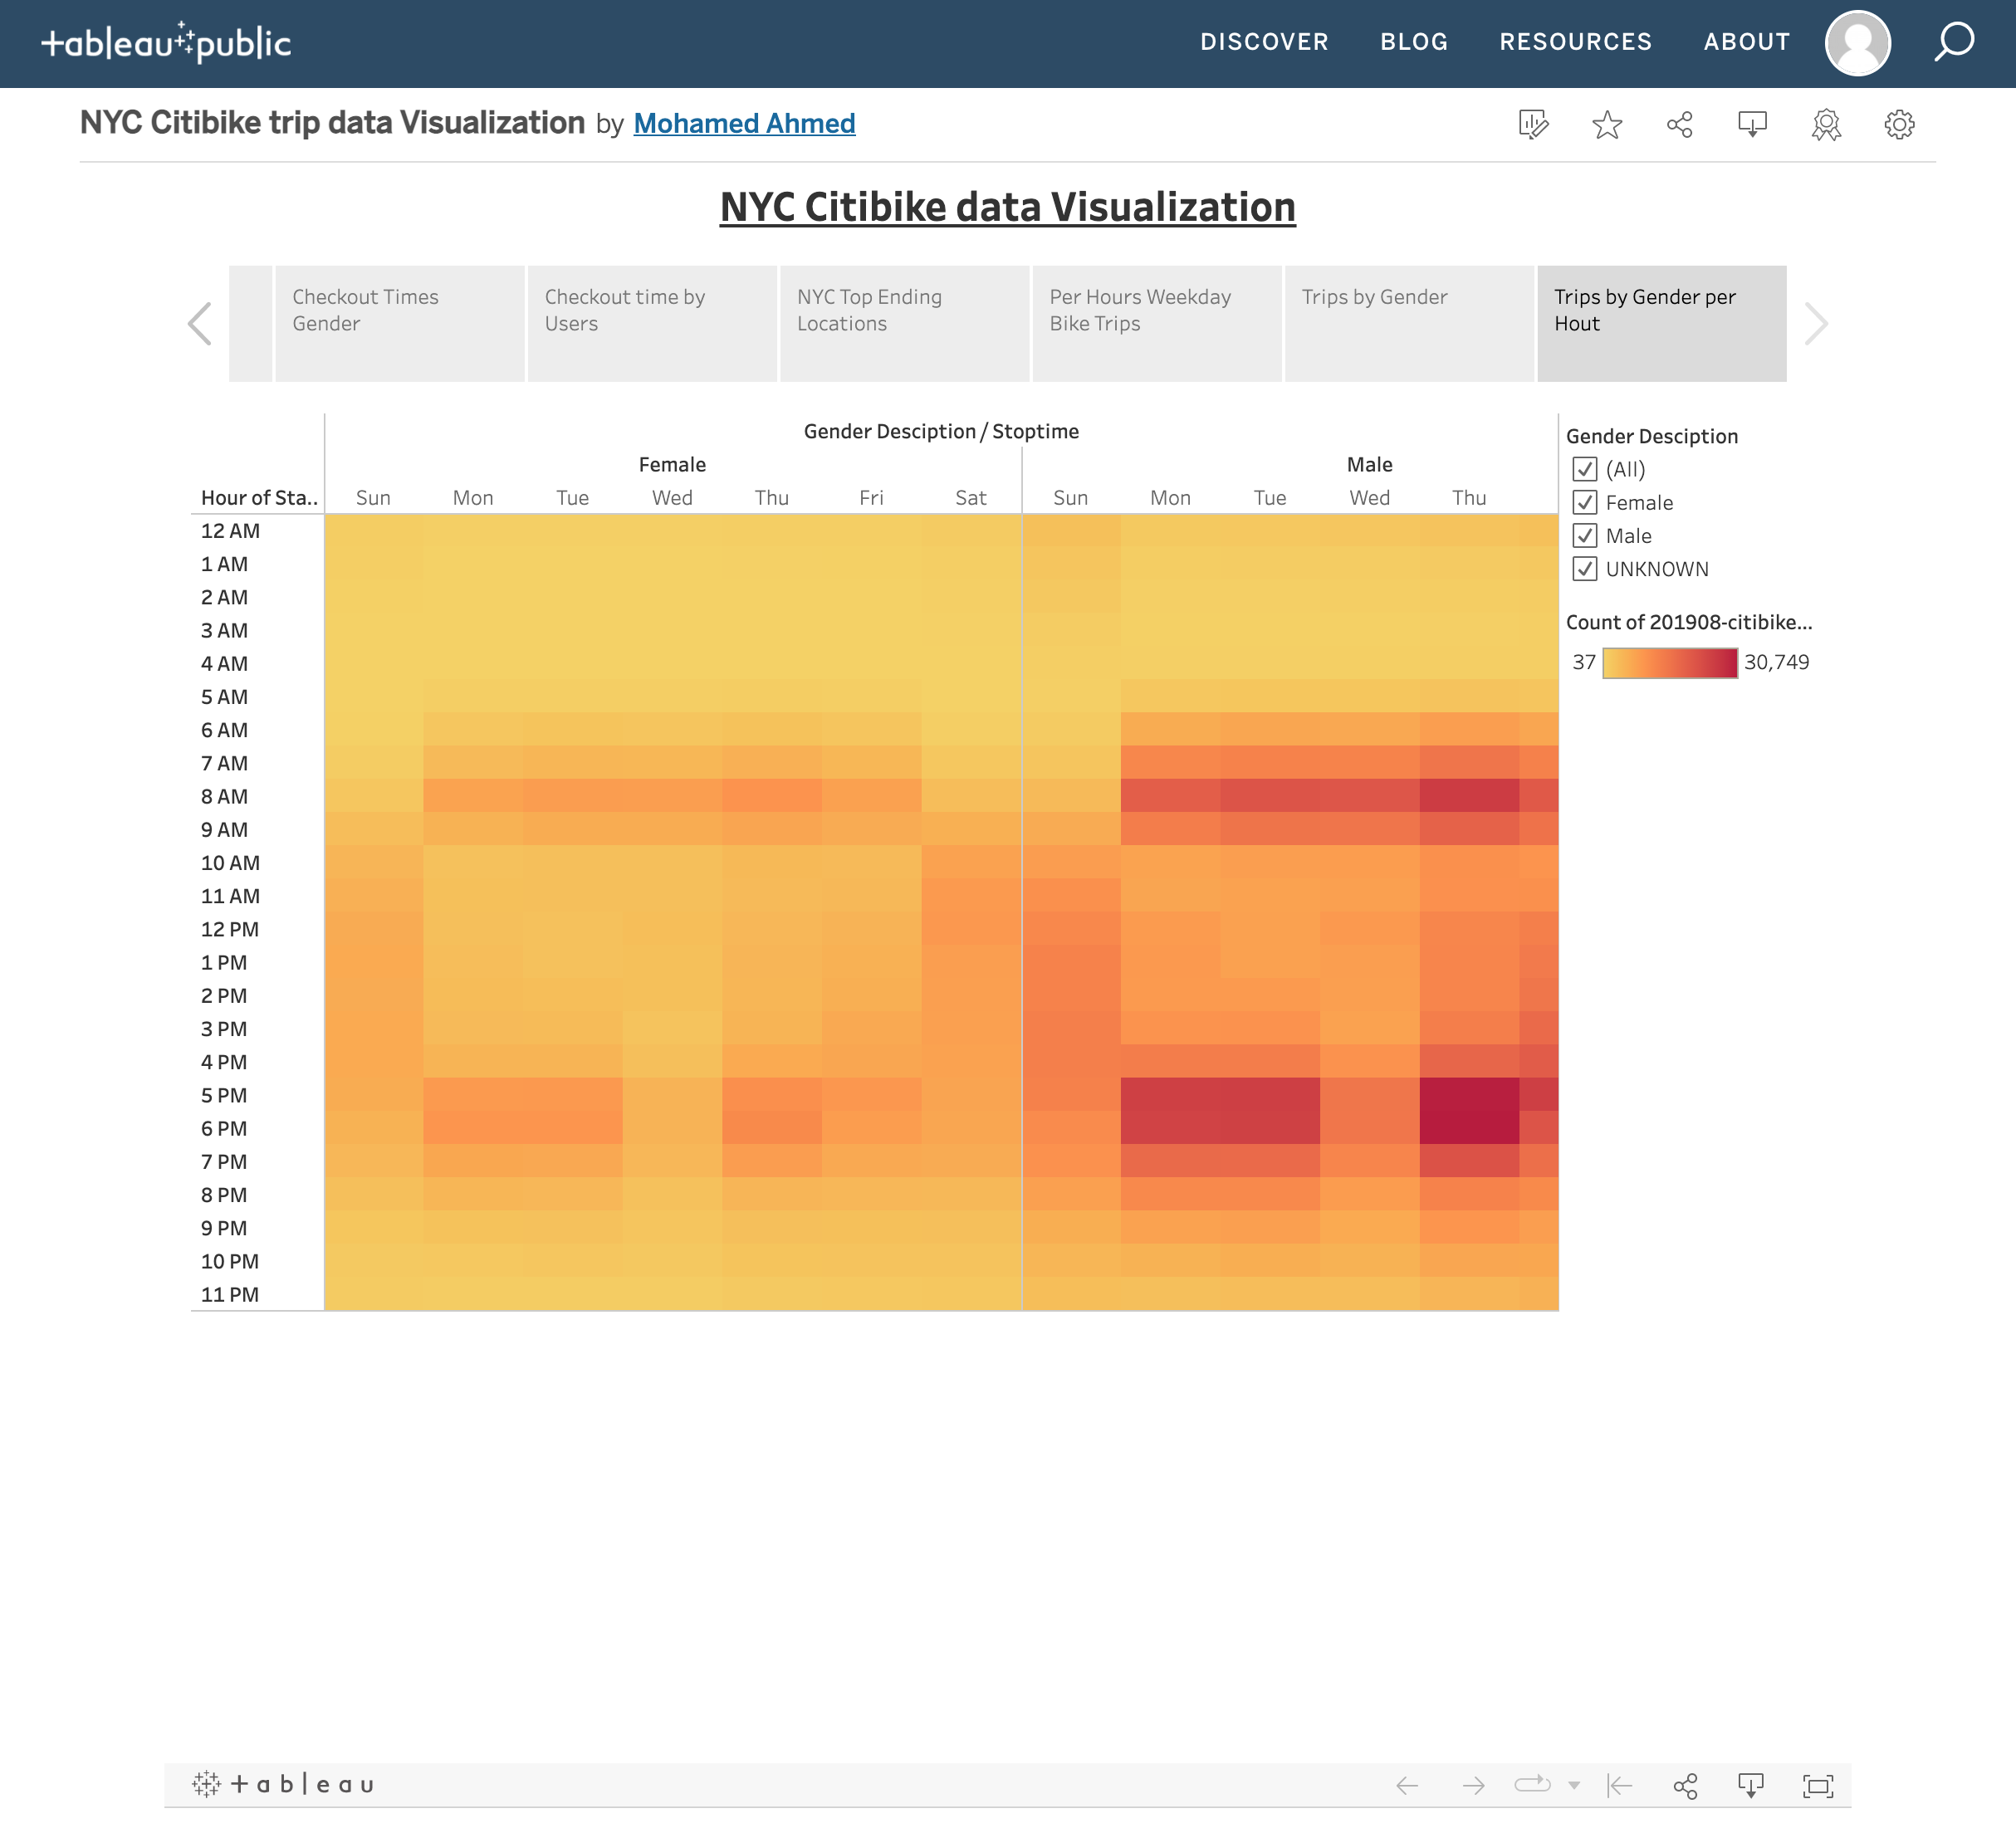Open the BLOG menu item
This screenshot has height=1838, width=2016.
point(1414,42)
